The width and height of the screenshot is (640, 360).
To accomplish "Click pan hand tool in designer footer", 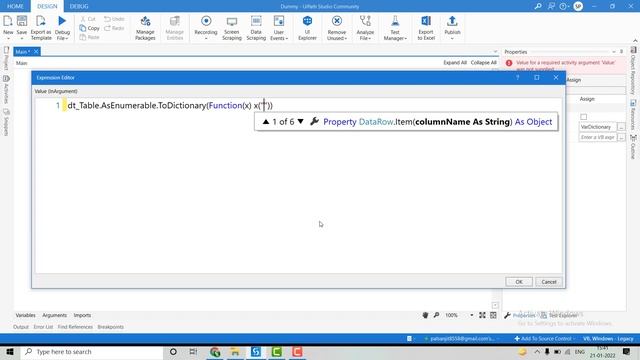I will pyautogui.click(x=425, y=315).
